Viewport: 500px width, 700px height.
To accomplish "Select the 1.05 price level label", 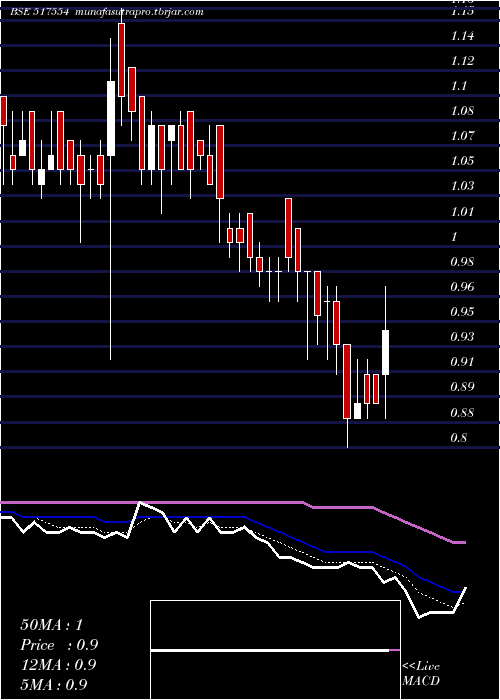I will point(462,161).
